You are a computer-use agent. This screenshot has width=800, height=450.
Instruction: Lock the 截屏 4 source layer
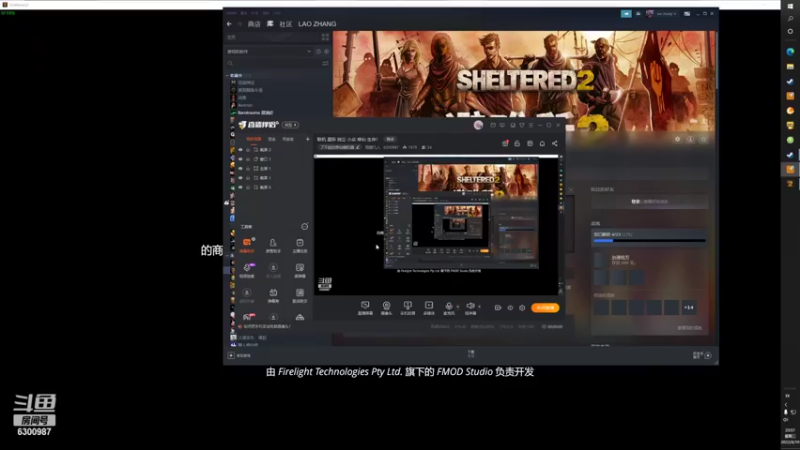(x=248, y=187)
